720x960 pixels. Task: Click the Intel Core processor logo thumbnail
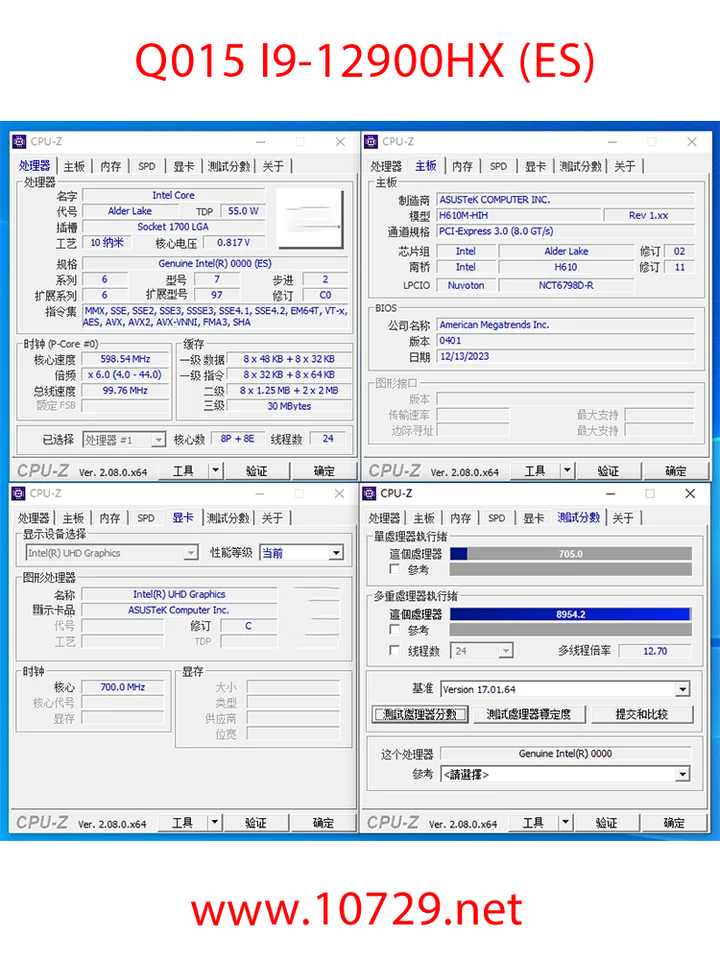click(310, 218)
